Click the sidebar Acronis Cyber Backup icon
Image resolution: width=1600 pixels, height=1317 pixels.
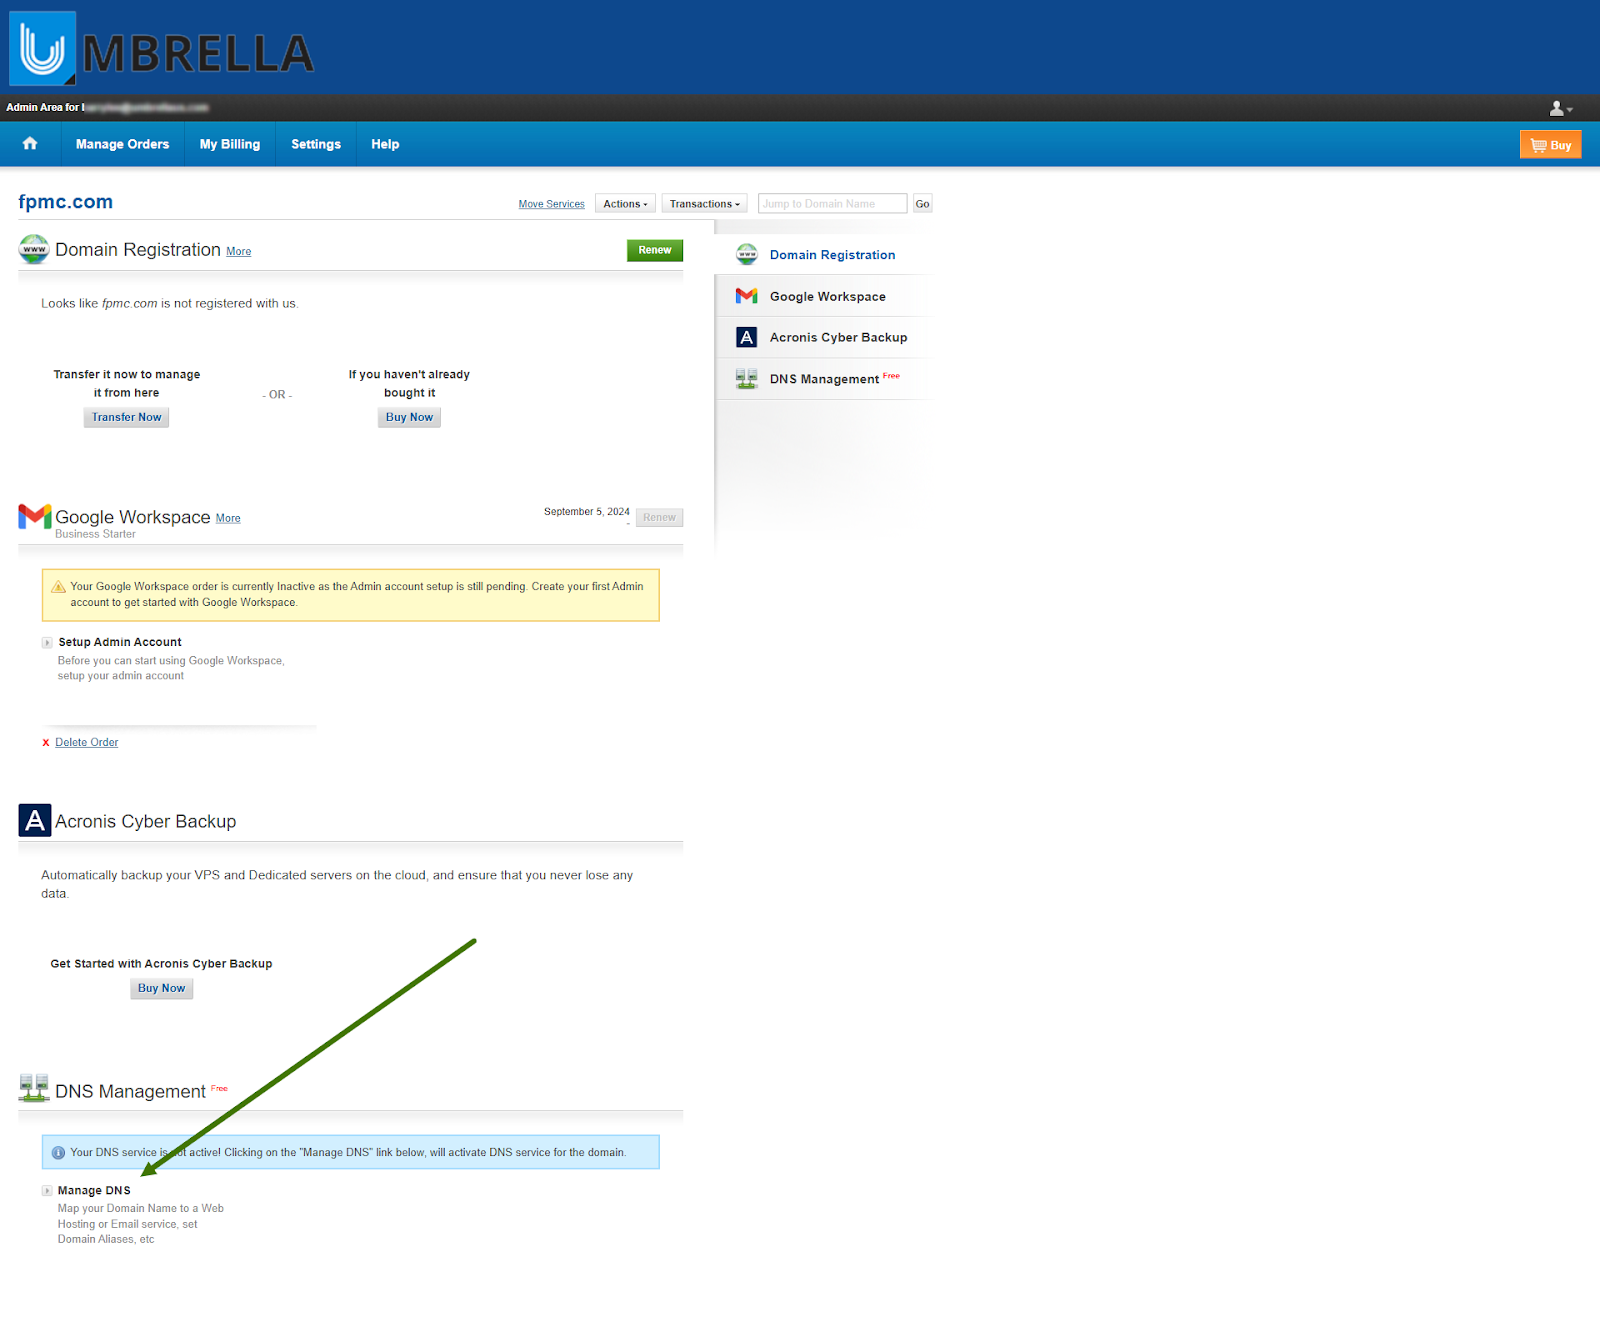[747, 337]
